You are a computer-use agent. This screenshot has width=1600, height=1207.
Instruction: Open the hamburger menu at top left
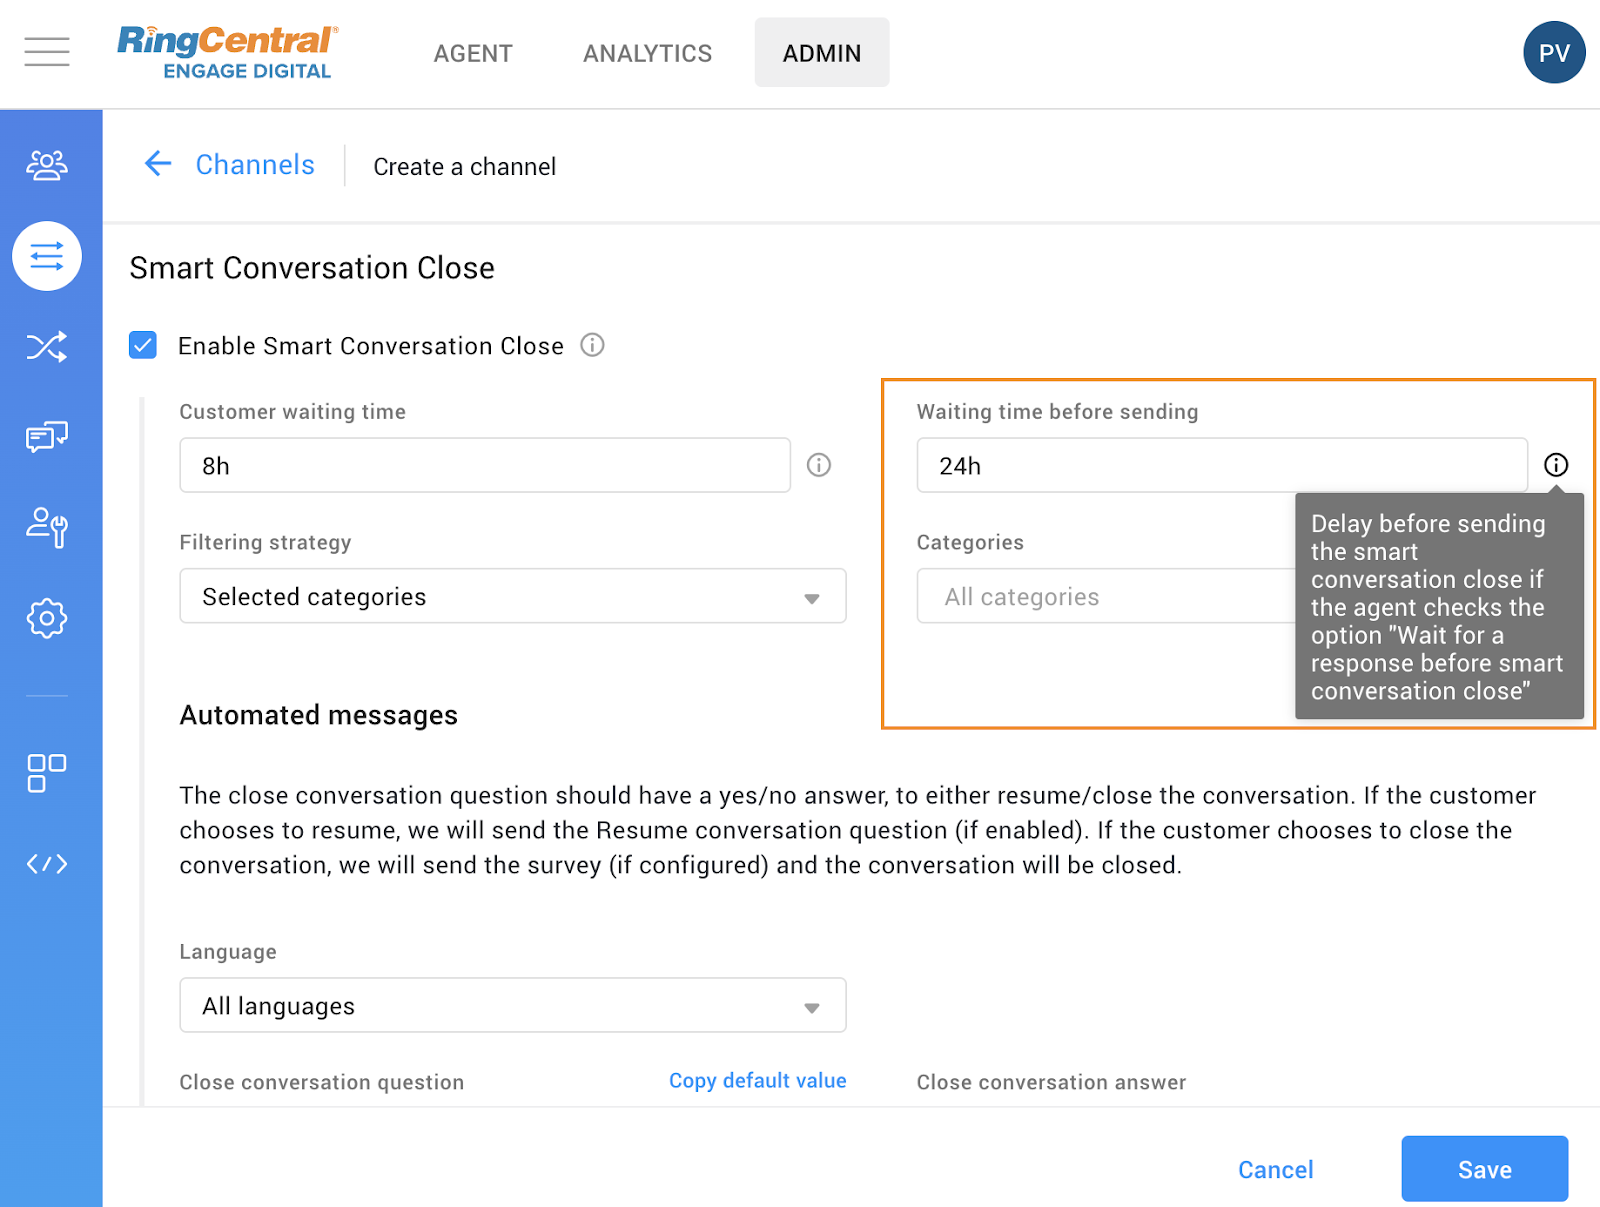click(46, 52)
